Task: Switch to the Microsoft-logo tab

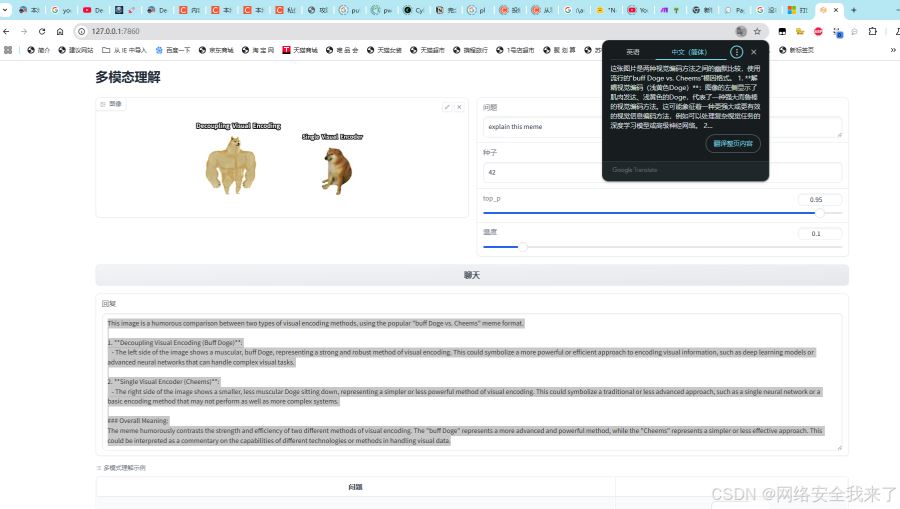Action: click(797, 10)
